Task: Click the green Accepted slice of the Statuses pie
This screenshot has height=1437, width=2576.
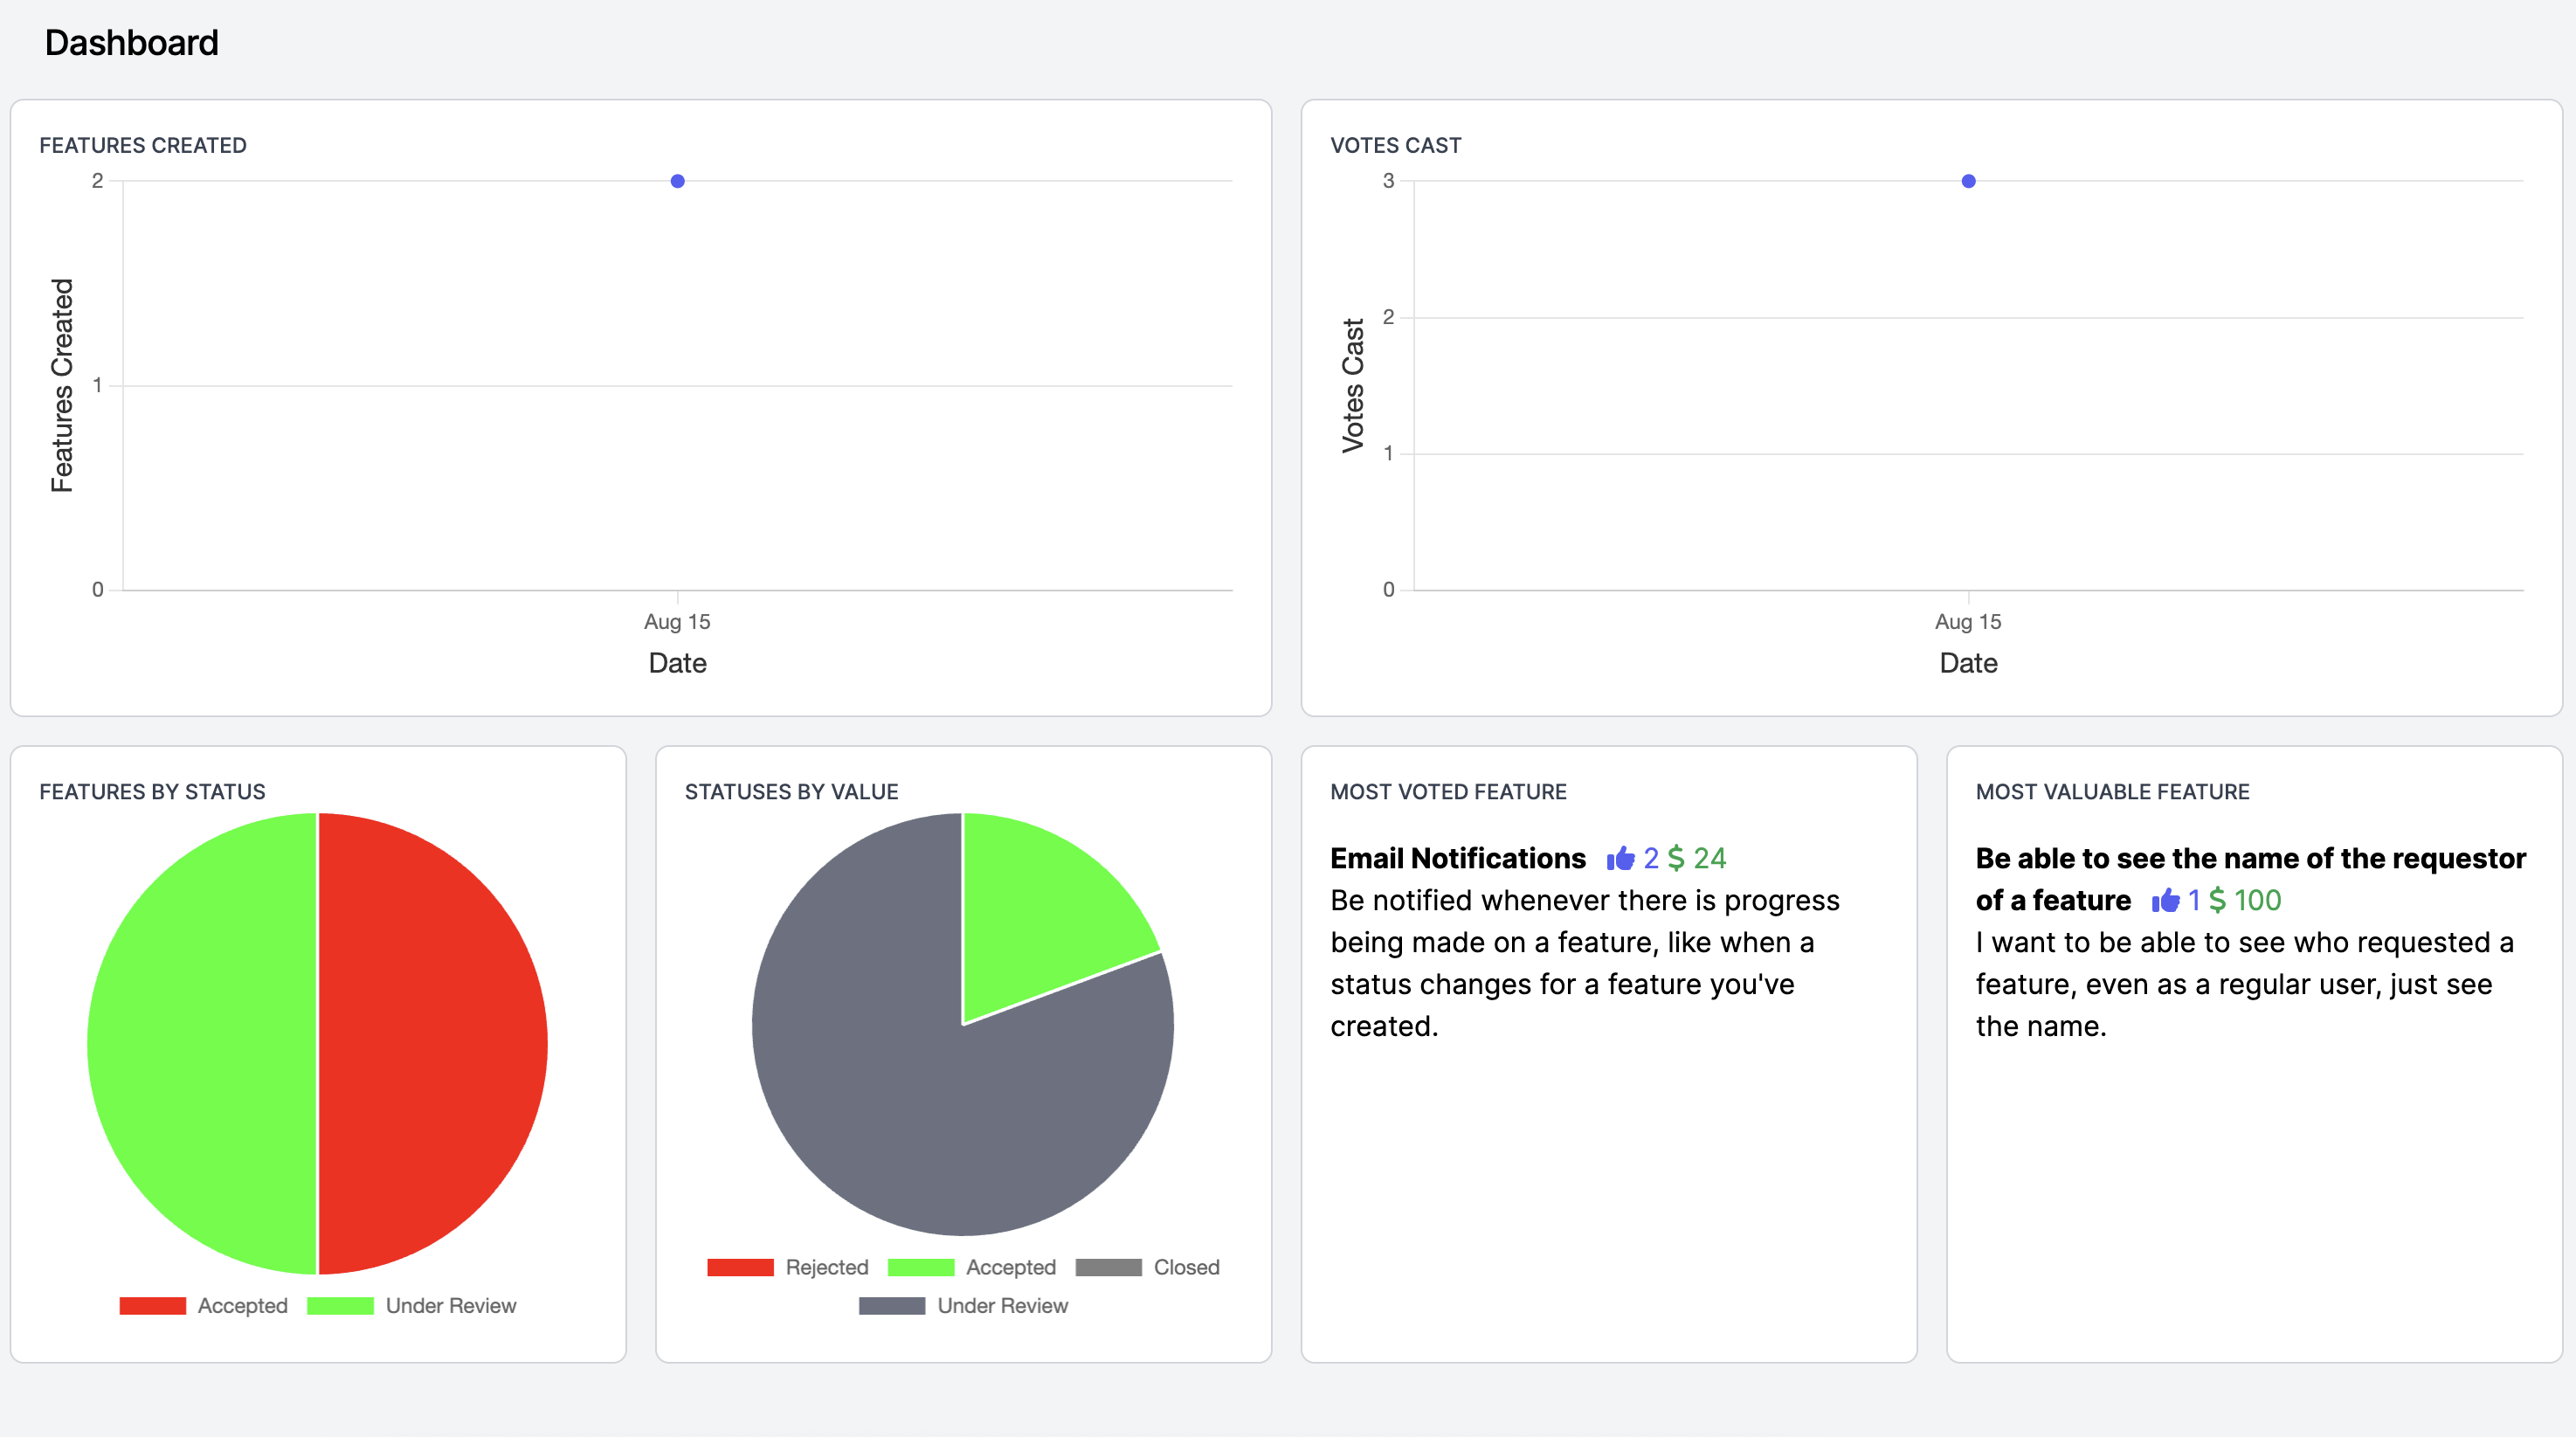Action: pos(1050,910)
